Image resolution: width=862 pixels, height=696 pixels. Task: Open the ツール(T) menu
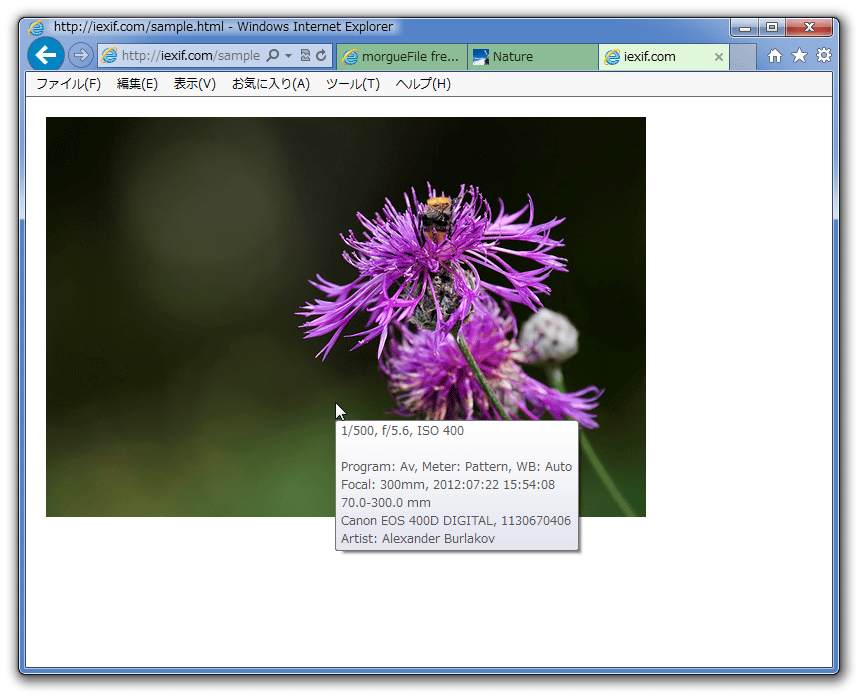click(x=352, y=84)
